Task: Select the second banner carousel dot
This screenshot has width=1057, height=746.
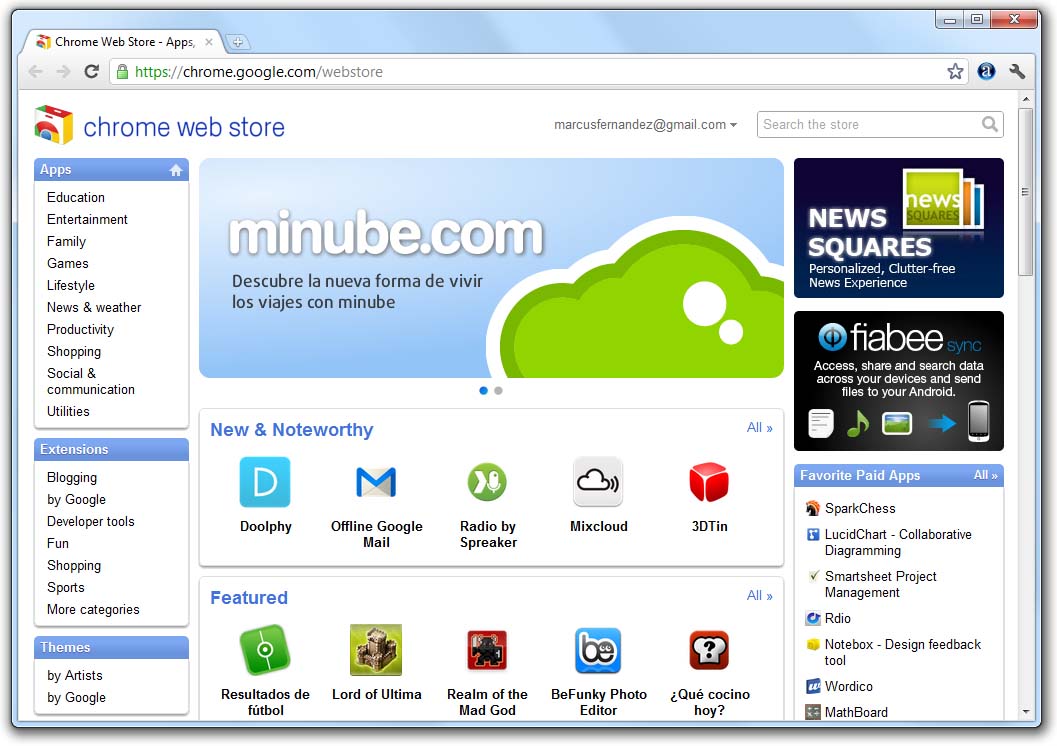Action: click(498, 390)
